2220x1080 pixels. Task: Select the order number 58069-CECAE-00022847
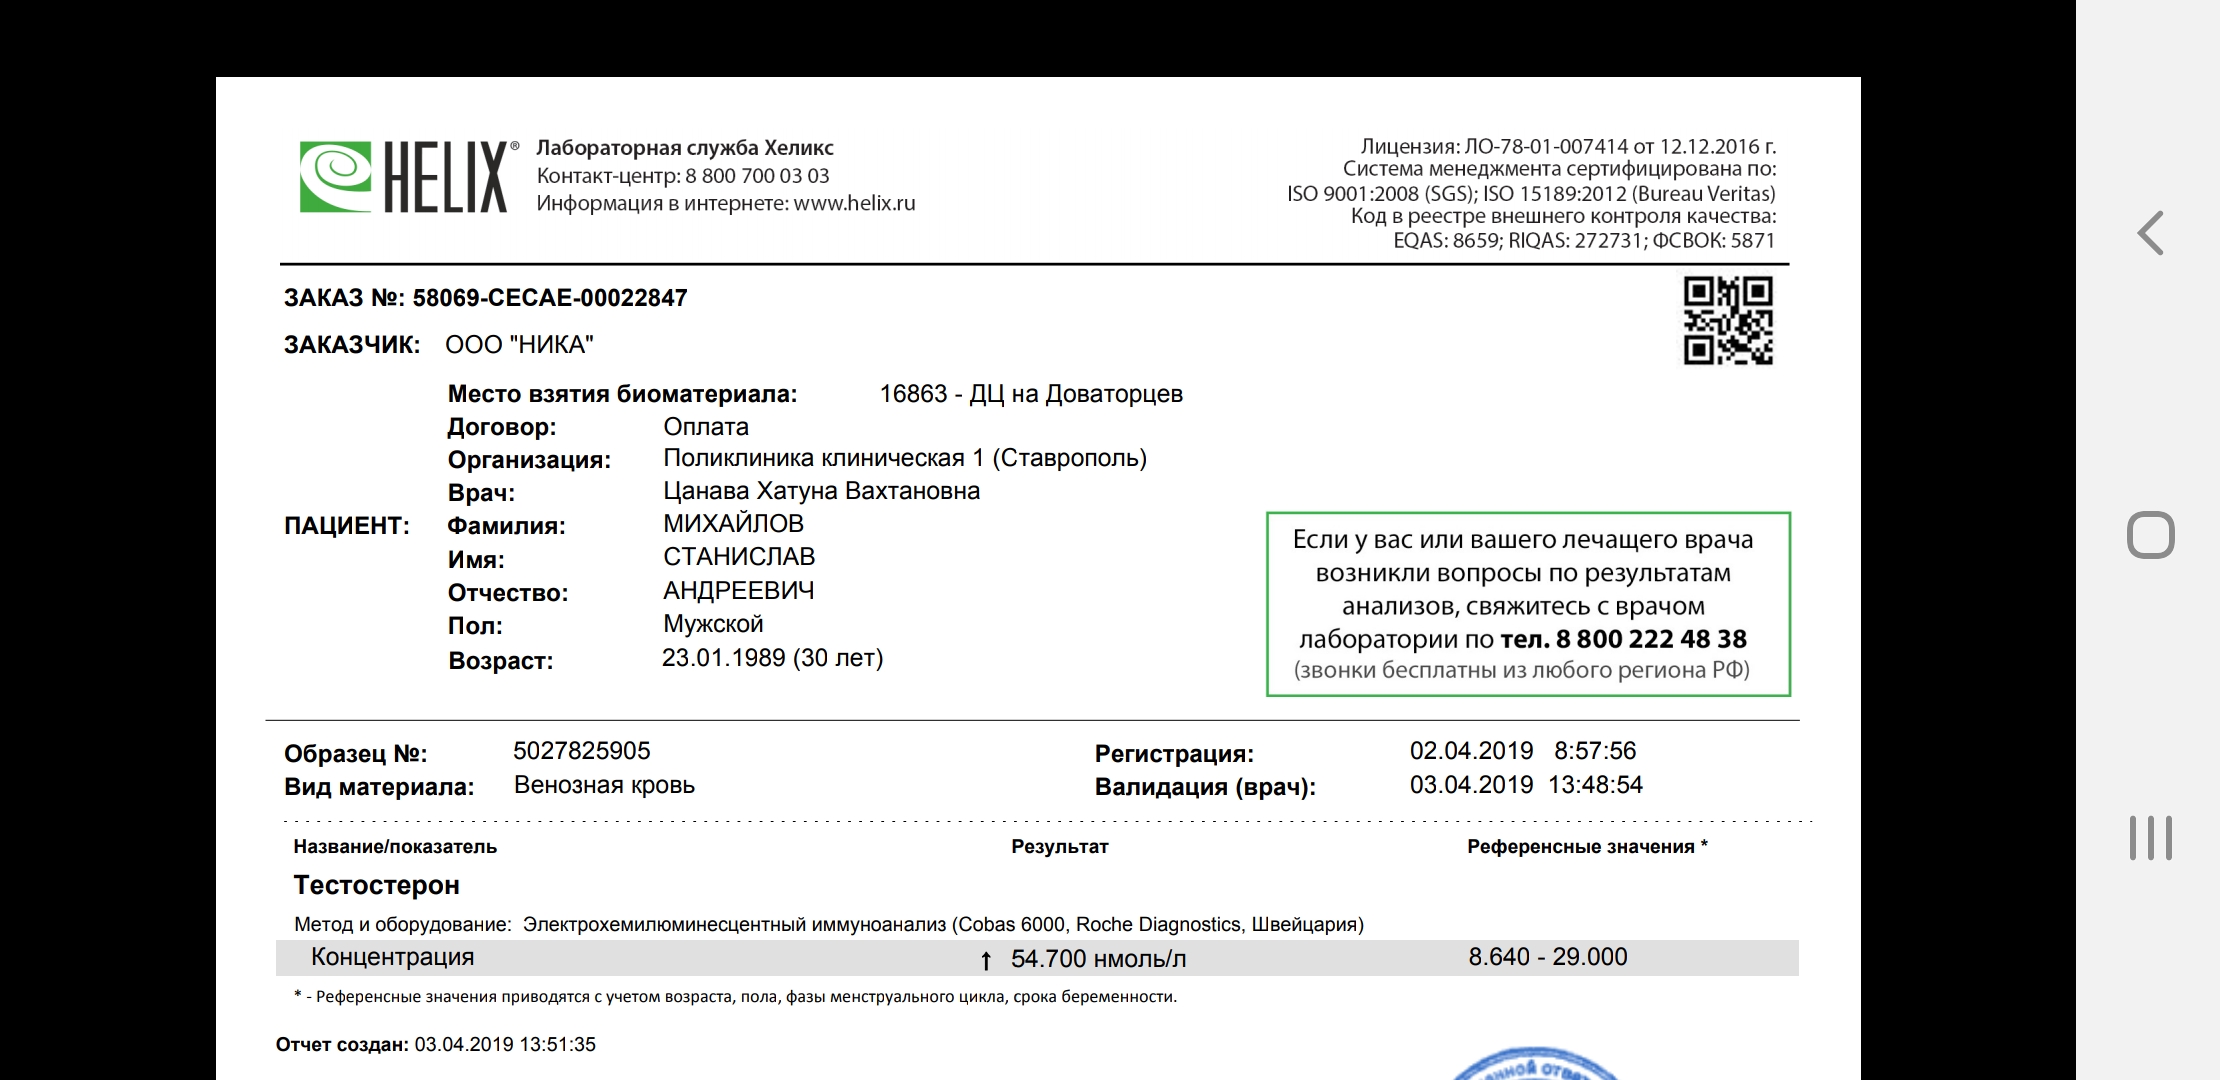pyautogui.click(x=549, y=298)
